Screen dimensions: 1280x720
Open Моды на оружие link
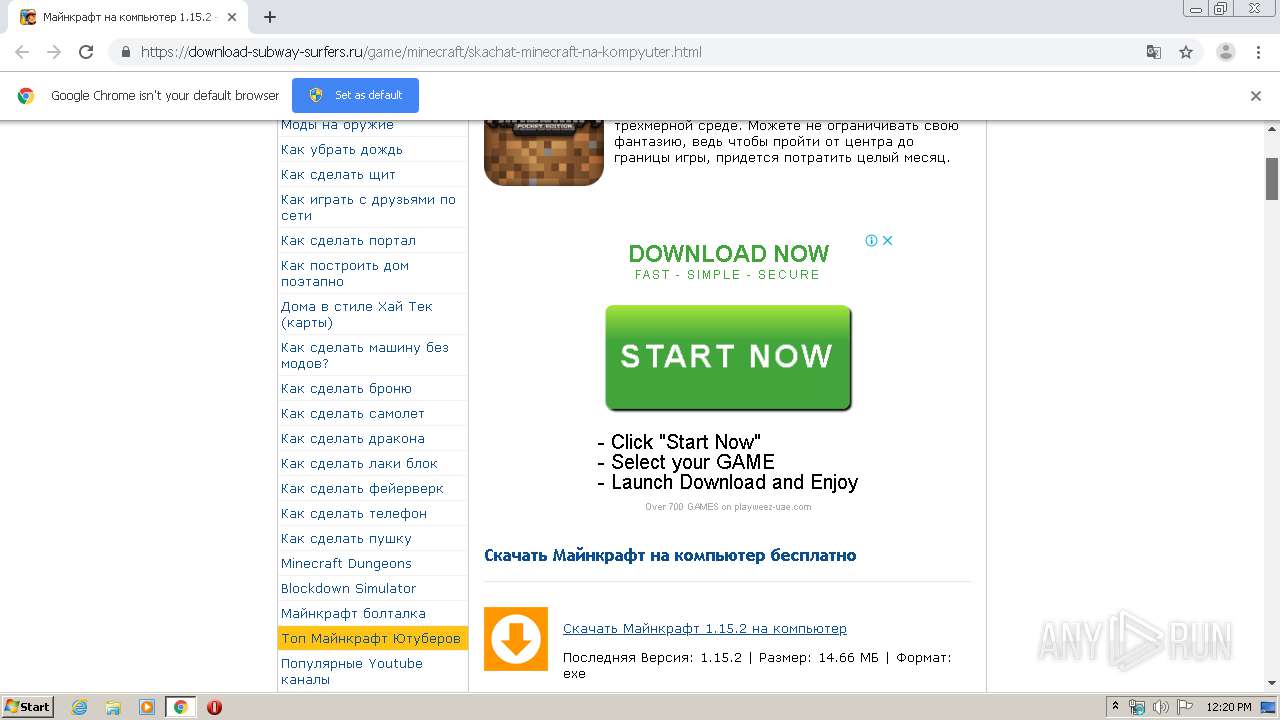(x=337, y=125)
